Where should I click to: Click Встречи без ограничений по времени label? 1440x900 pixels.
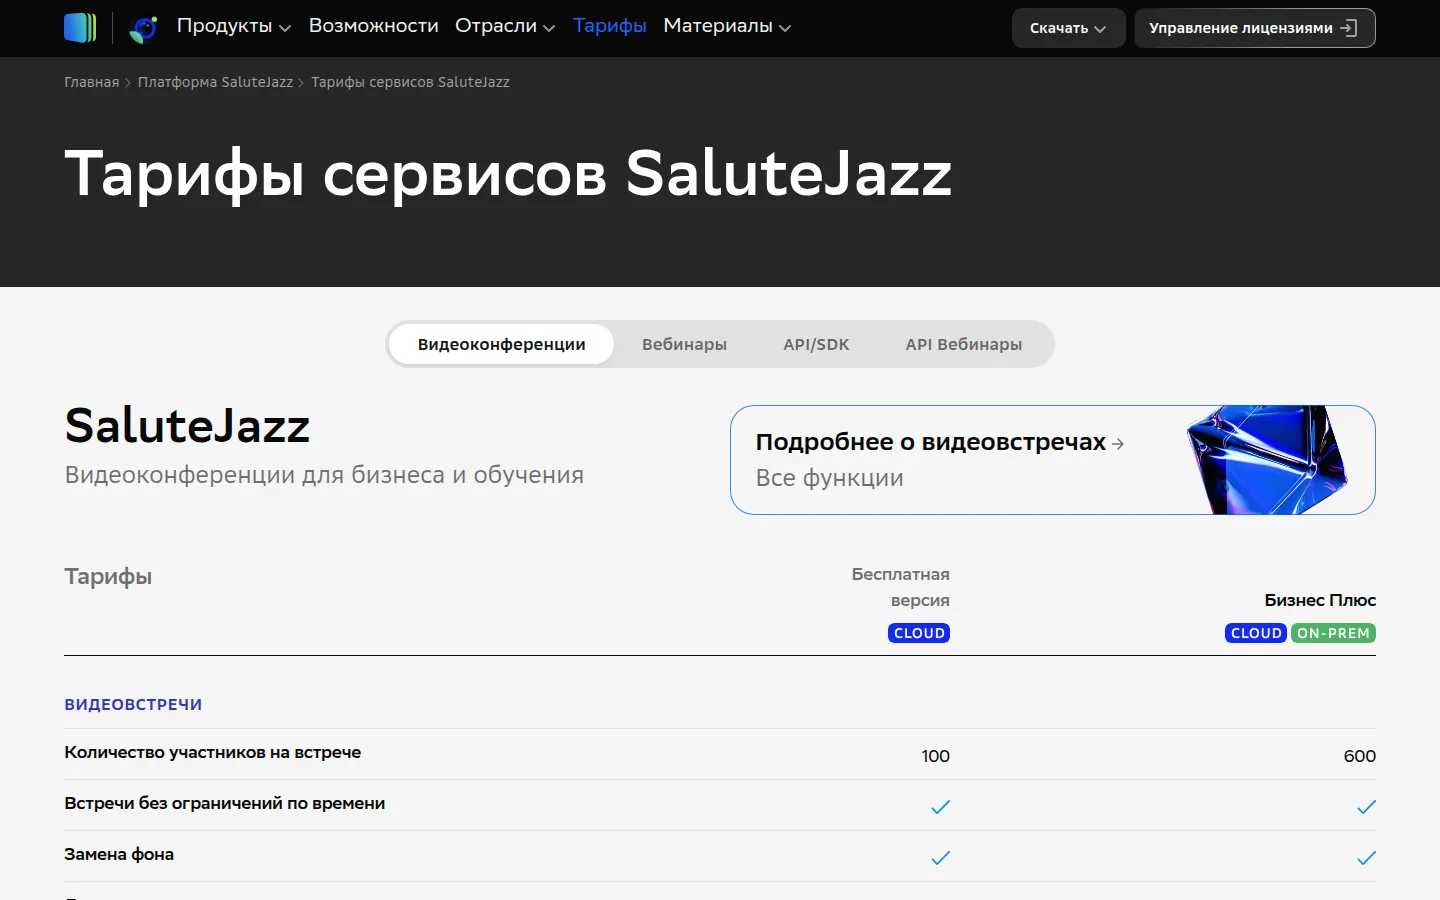[225, 803]
